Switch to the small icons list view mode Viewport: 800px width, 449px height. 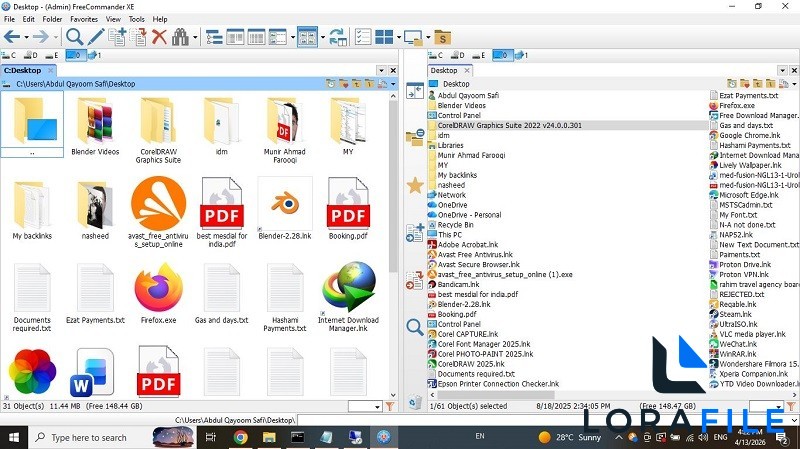(235, 37)
